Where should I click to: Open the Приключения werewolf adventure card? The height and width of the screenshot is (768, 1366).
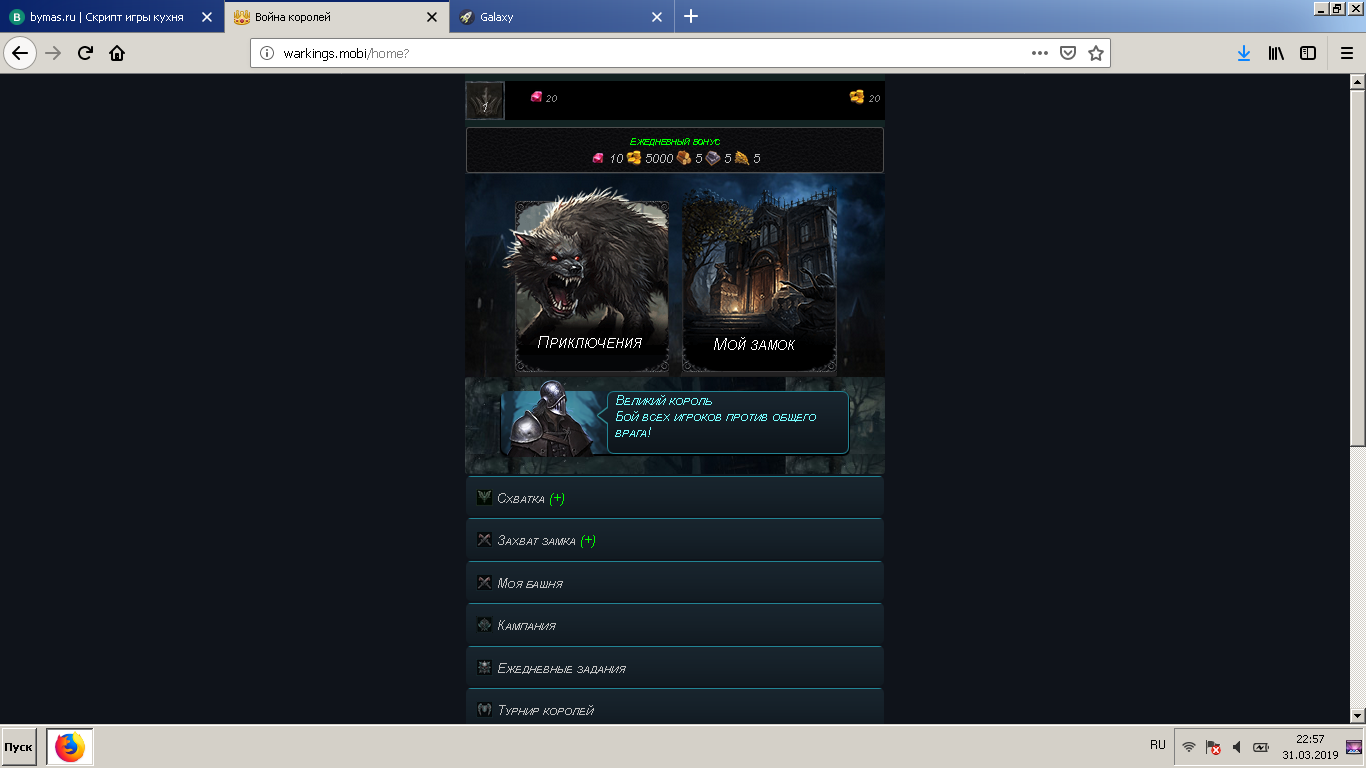coord(591,286)
